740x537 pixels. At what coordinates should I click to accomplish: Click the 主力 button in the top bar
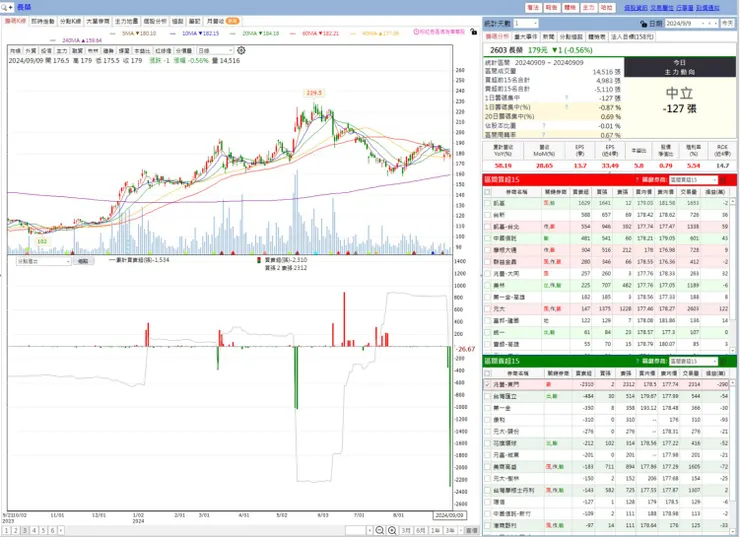click(588, 8)
